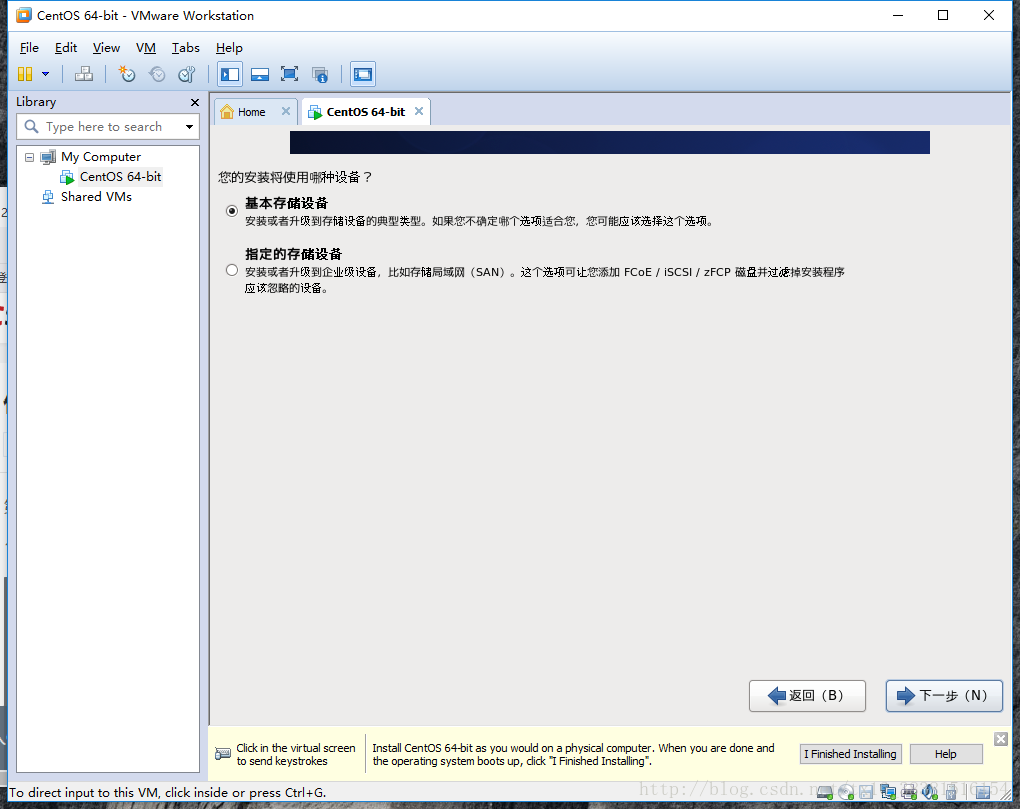Toggle the thumbnail bar view
This screenshot has height=809, width=1020.
(x=260, y=74)
